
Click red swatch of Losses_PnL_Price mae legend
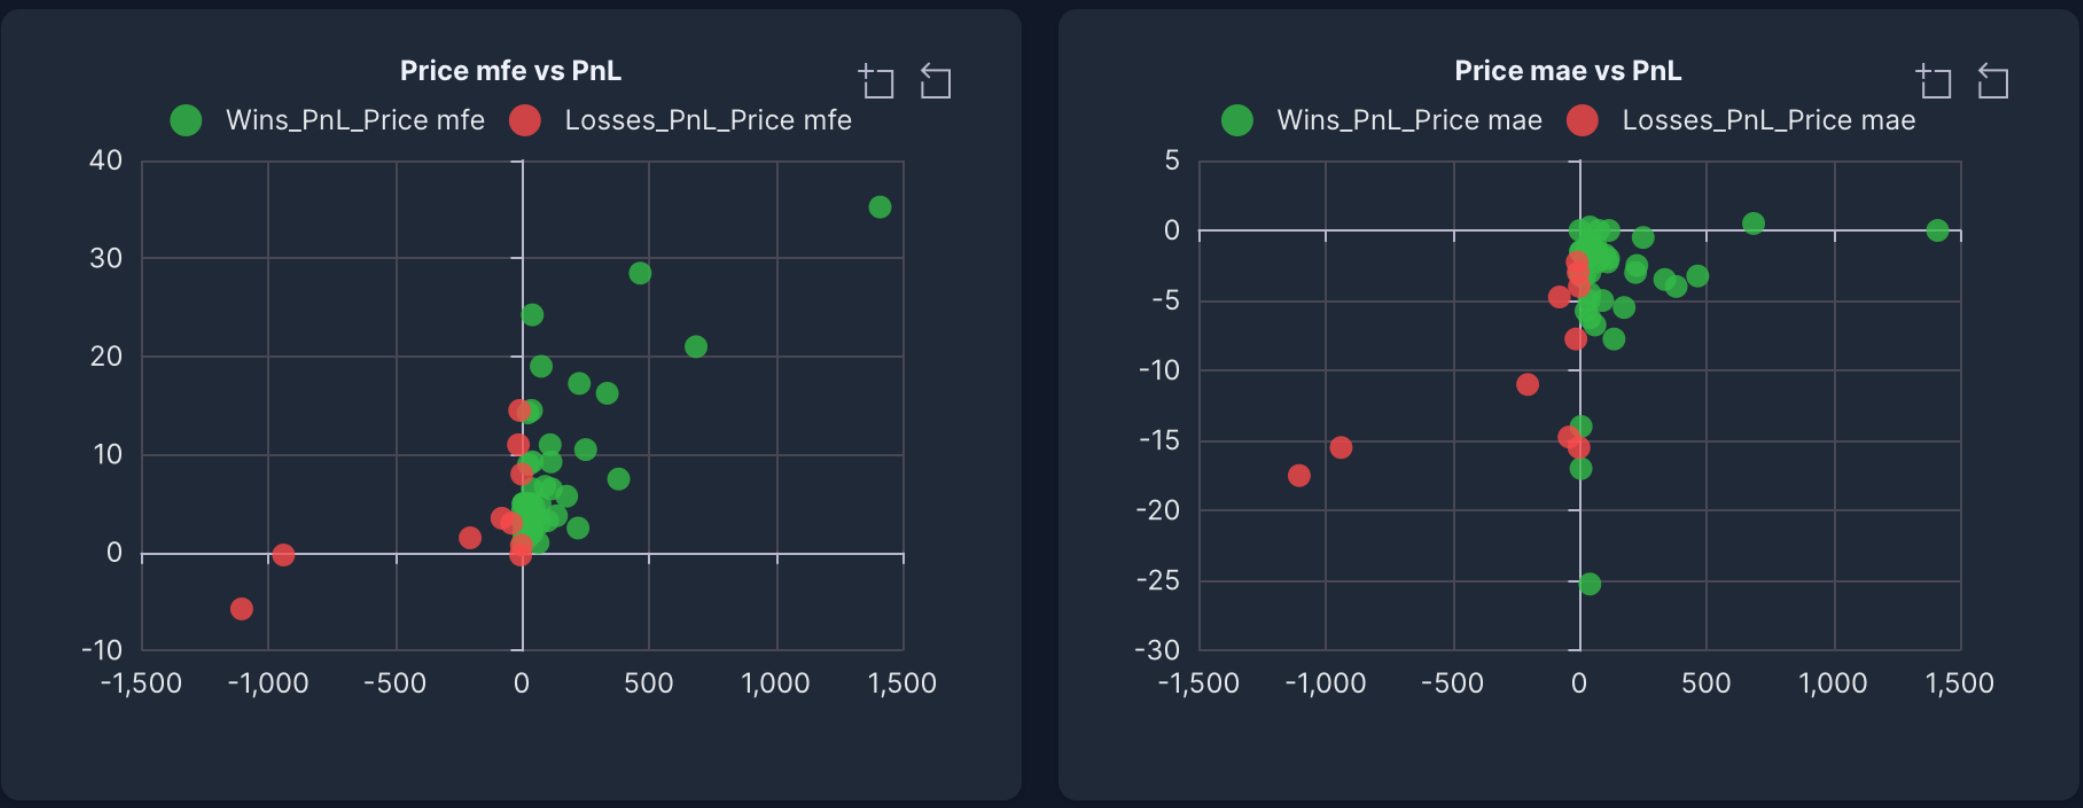tap(1582, 120)
